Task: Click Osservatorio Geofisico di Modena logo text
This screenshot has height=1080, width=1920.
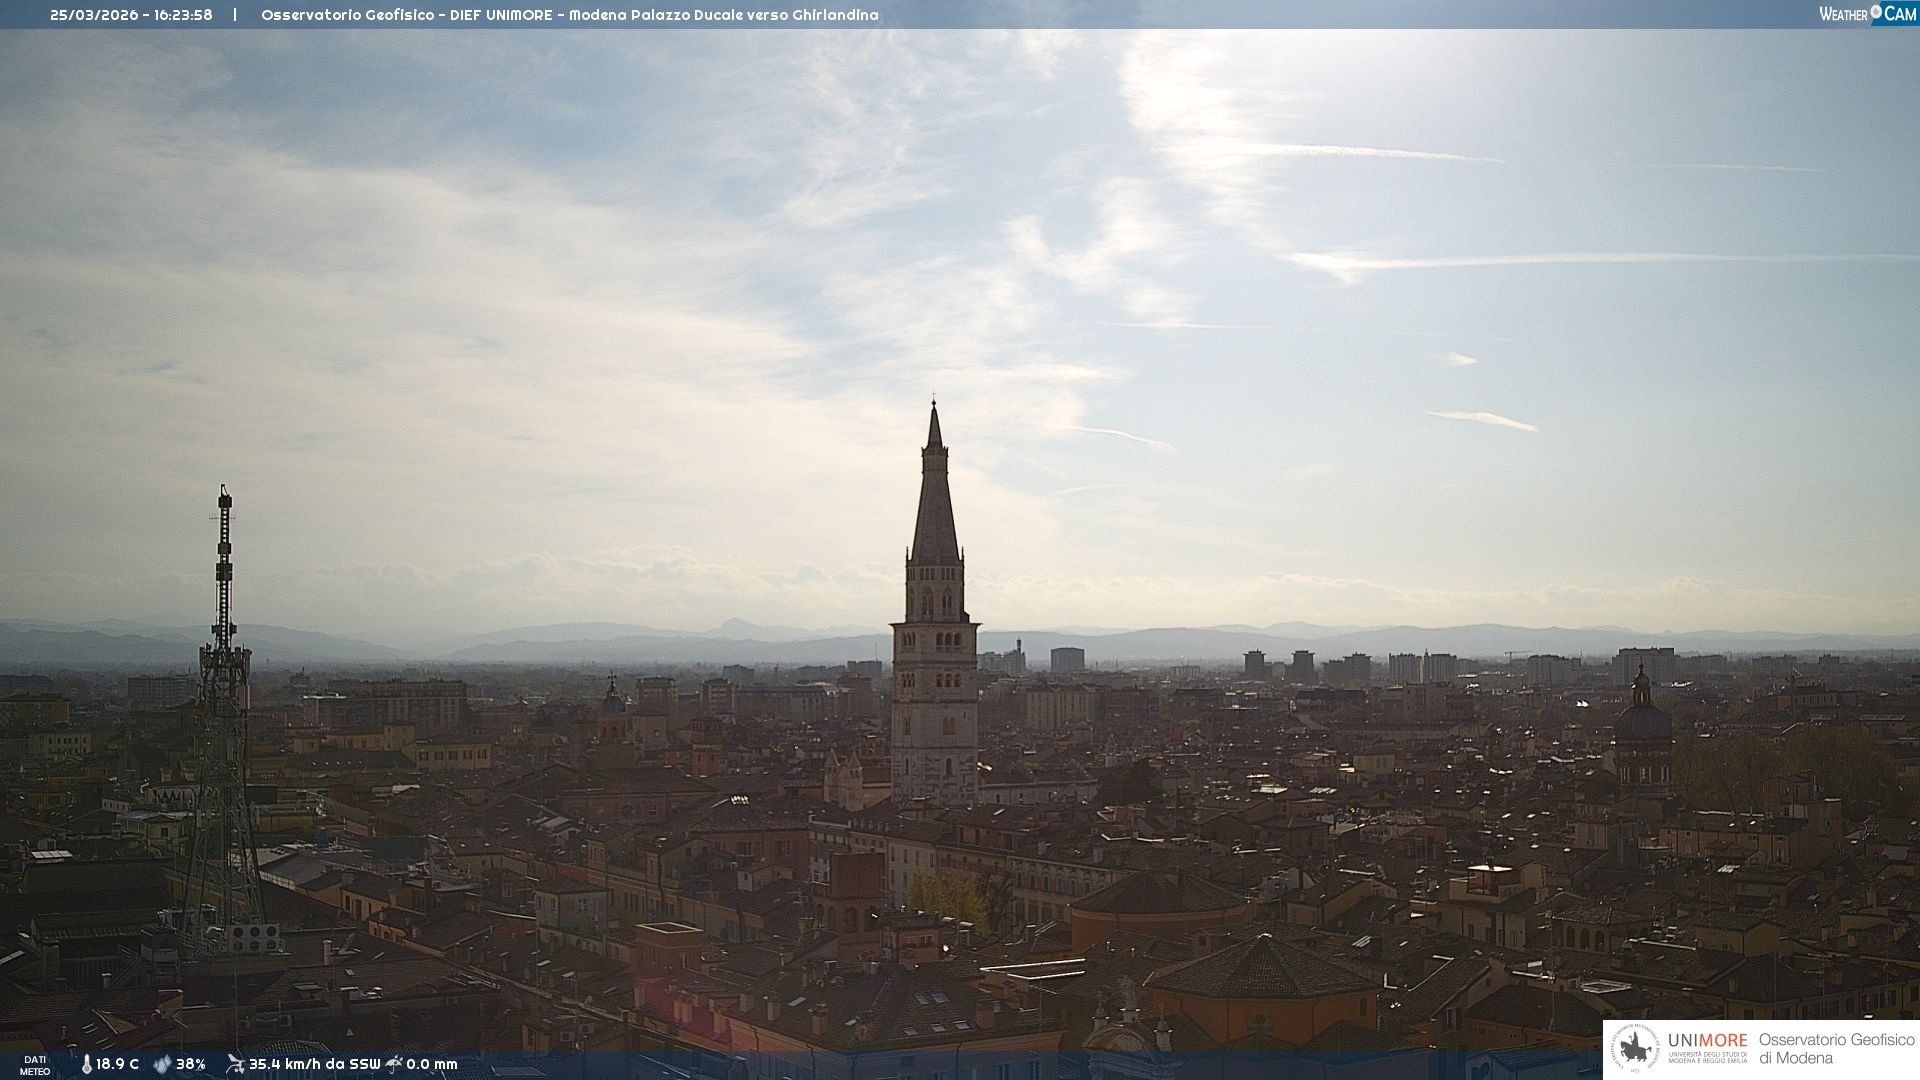Action: (x=1836, y=1049)
